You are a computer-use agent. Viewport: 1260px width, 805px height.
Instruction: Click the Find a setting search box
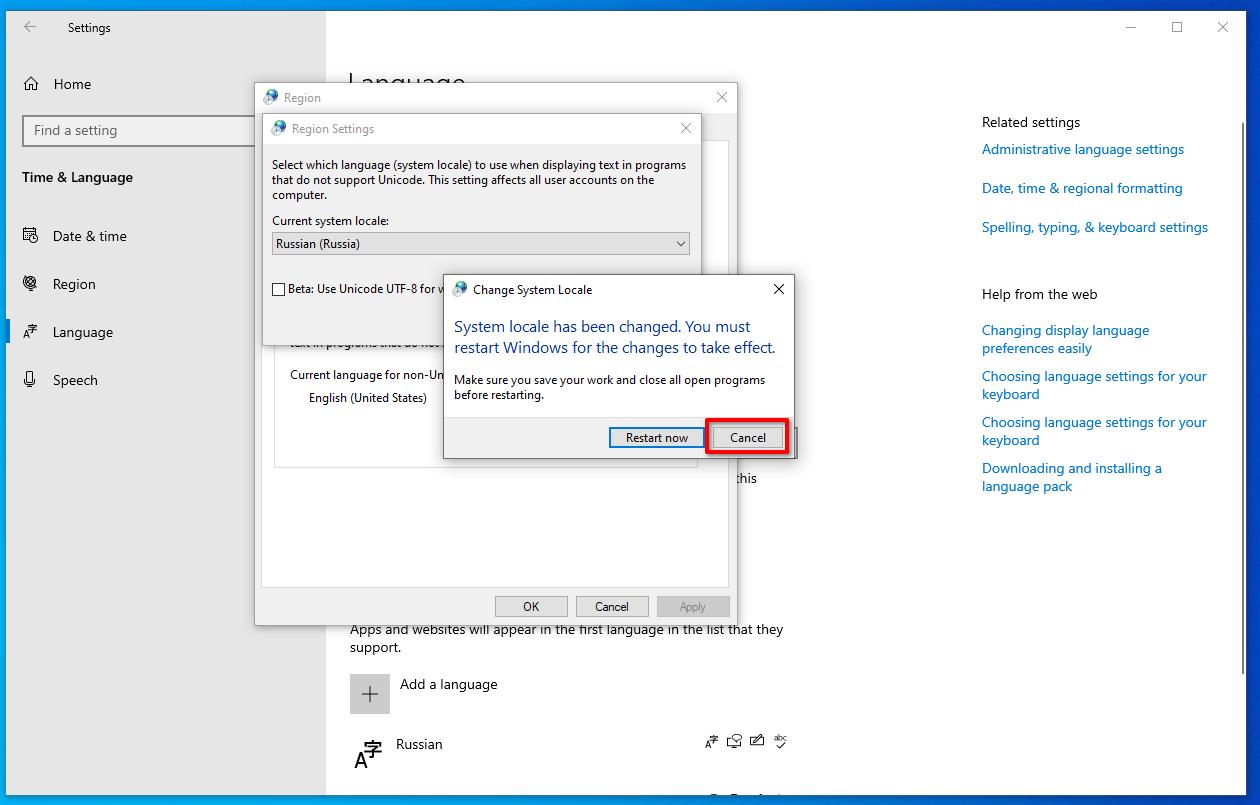[x=138, y=130]
